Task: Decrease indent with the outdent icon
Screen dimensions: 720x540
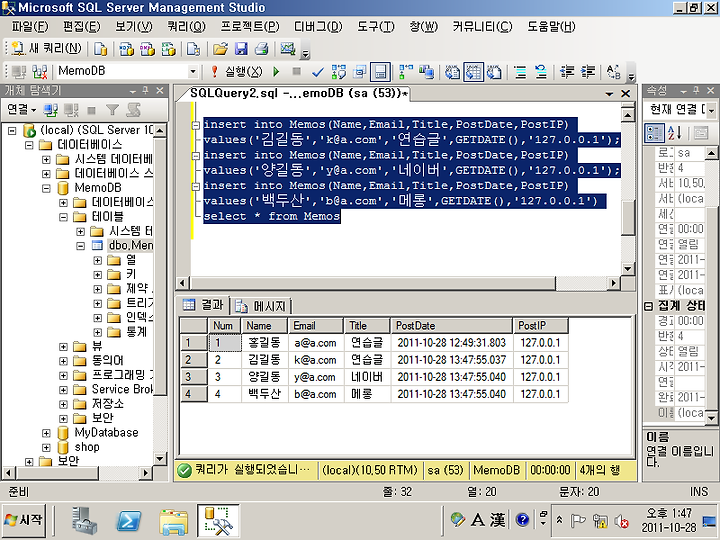Action: (x=567, y=72)
